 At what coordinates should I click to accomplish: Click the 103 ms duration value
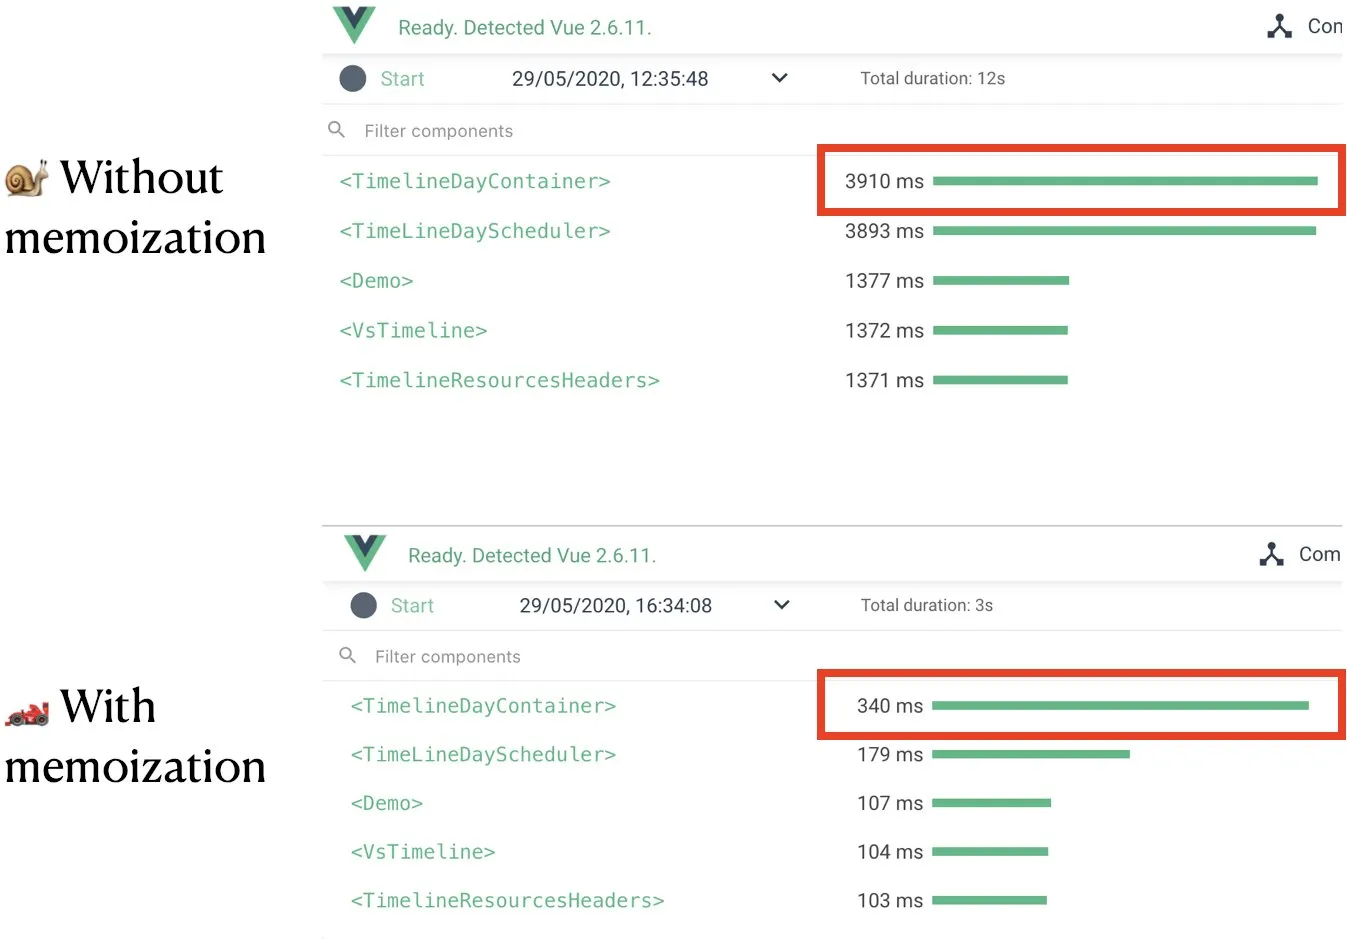point(890,901)
